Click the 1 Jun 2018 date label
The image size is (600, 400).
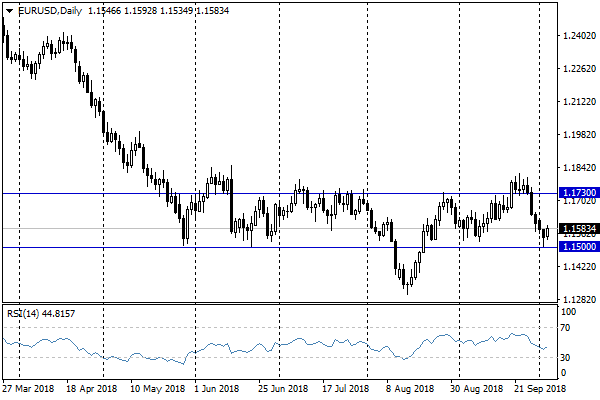pos(216,387)
